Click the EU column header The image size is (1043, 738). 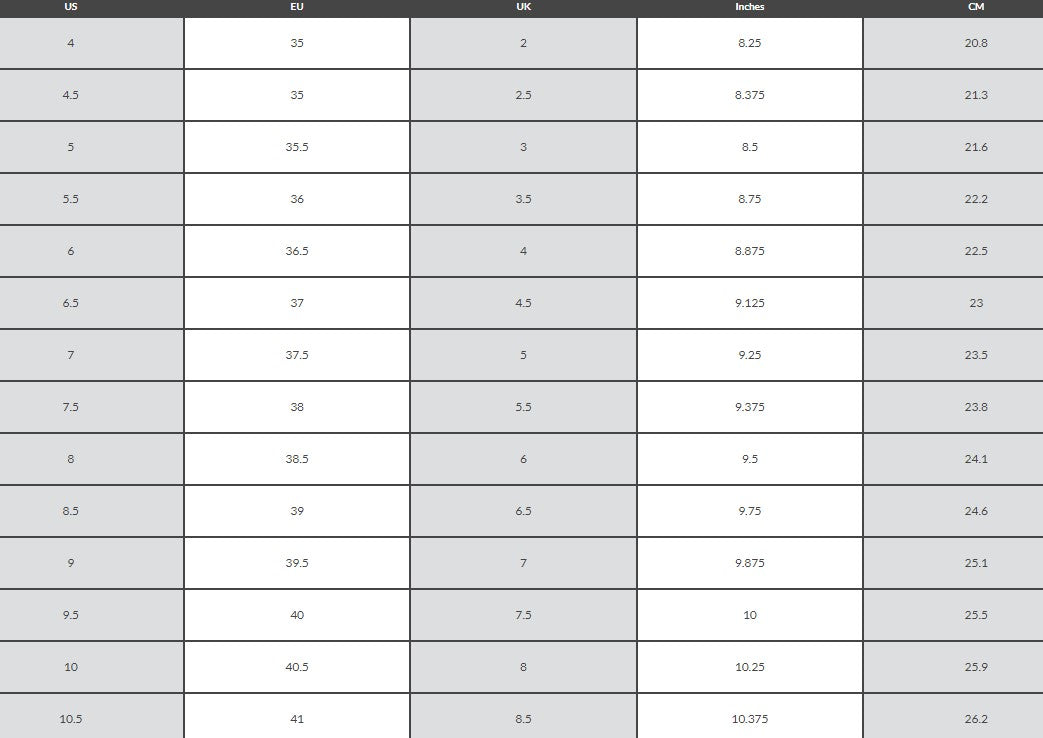pos(297,7)
